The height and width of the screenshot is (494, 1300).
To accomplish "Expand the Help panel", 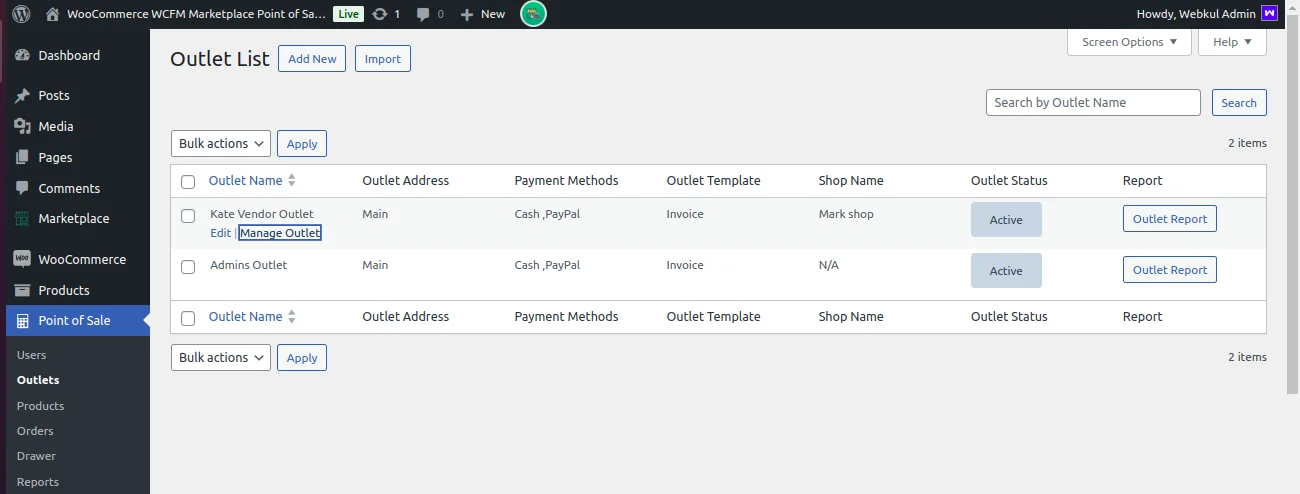I will click(1232, 42).
